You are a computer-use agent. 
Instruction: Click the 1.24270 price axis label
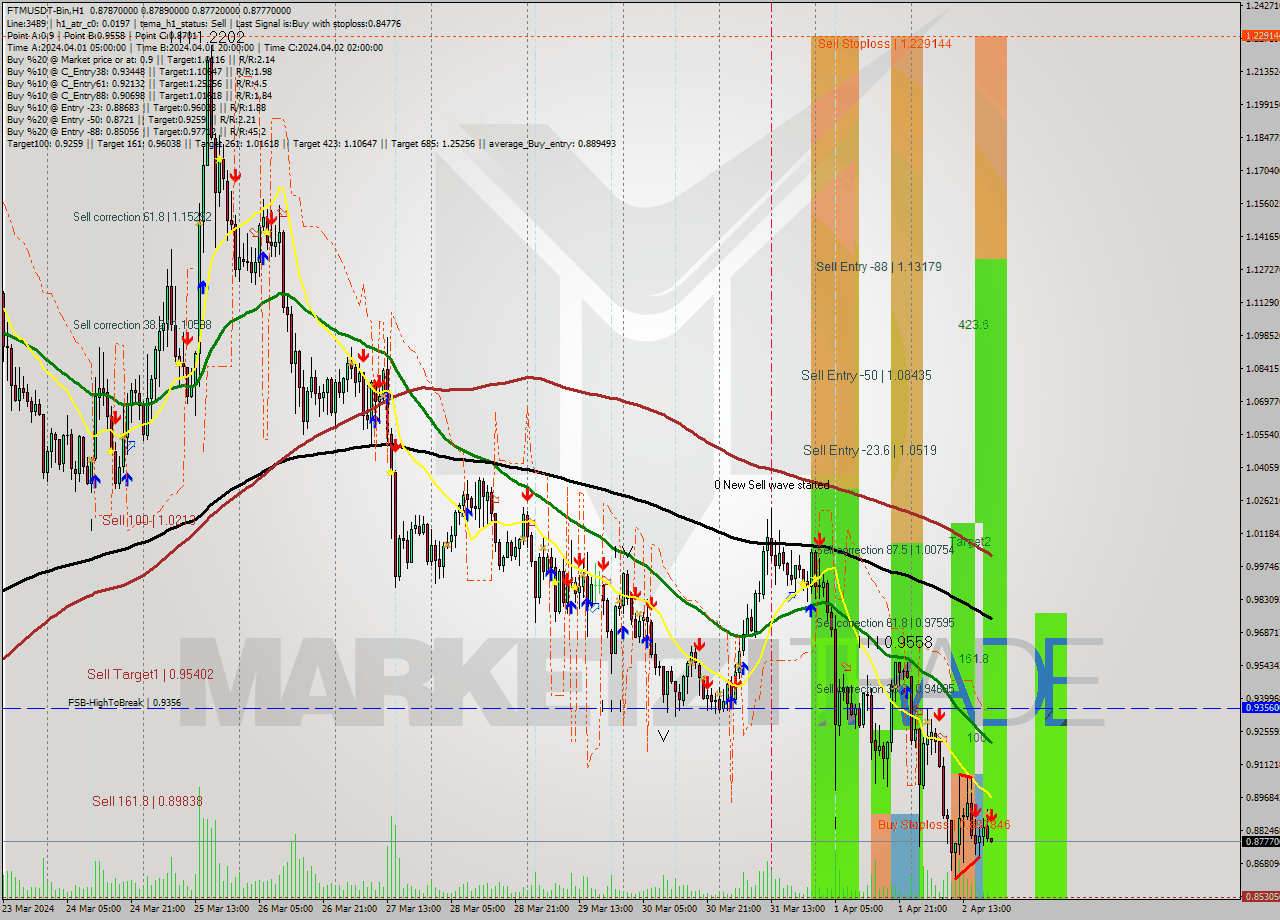pyautogui.click(x=1262, y=6)
